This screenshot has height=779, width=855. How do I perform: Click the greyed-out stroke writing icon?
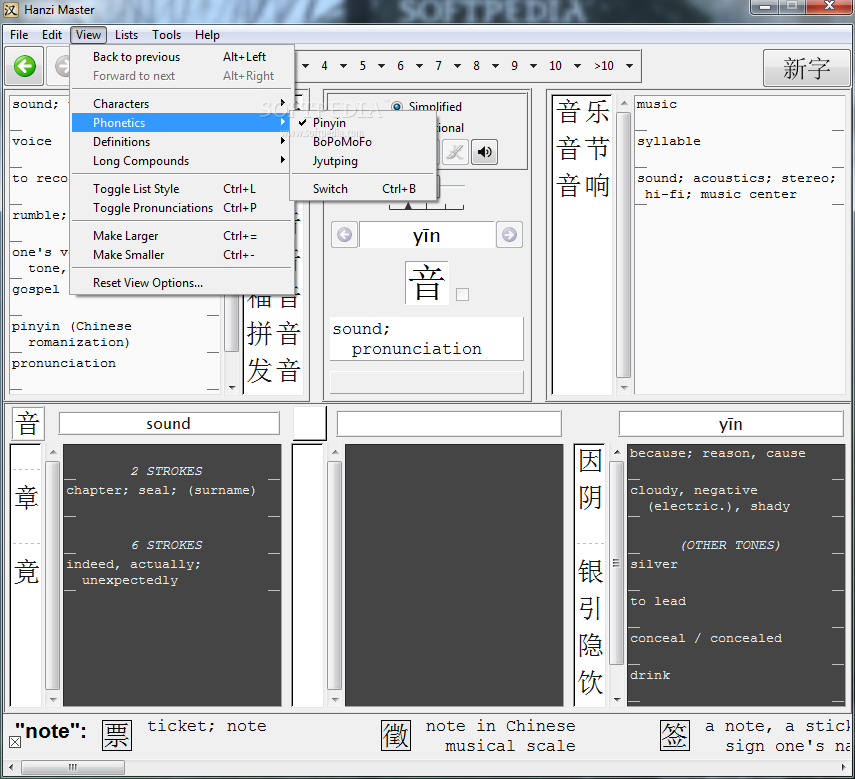[x=455, y=152]
